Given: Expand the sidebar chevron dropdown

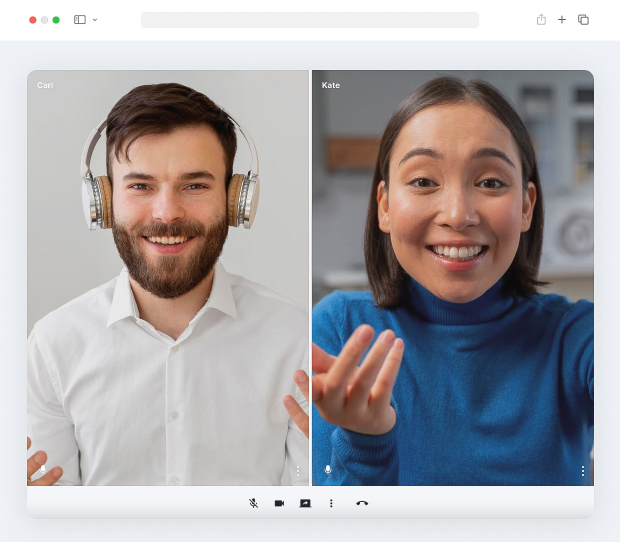Looking at the screenshot, I should (x=95, y=20).
